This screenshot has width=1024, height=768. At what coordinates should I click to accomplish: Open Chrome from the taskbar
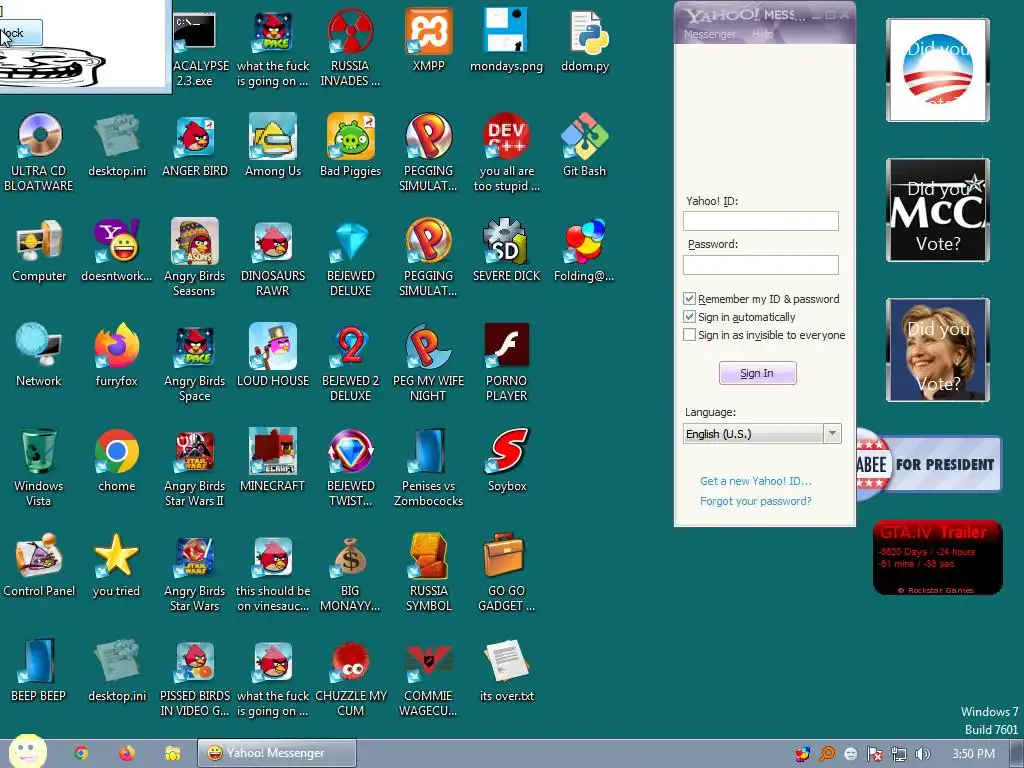tap(81, 754)
